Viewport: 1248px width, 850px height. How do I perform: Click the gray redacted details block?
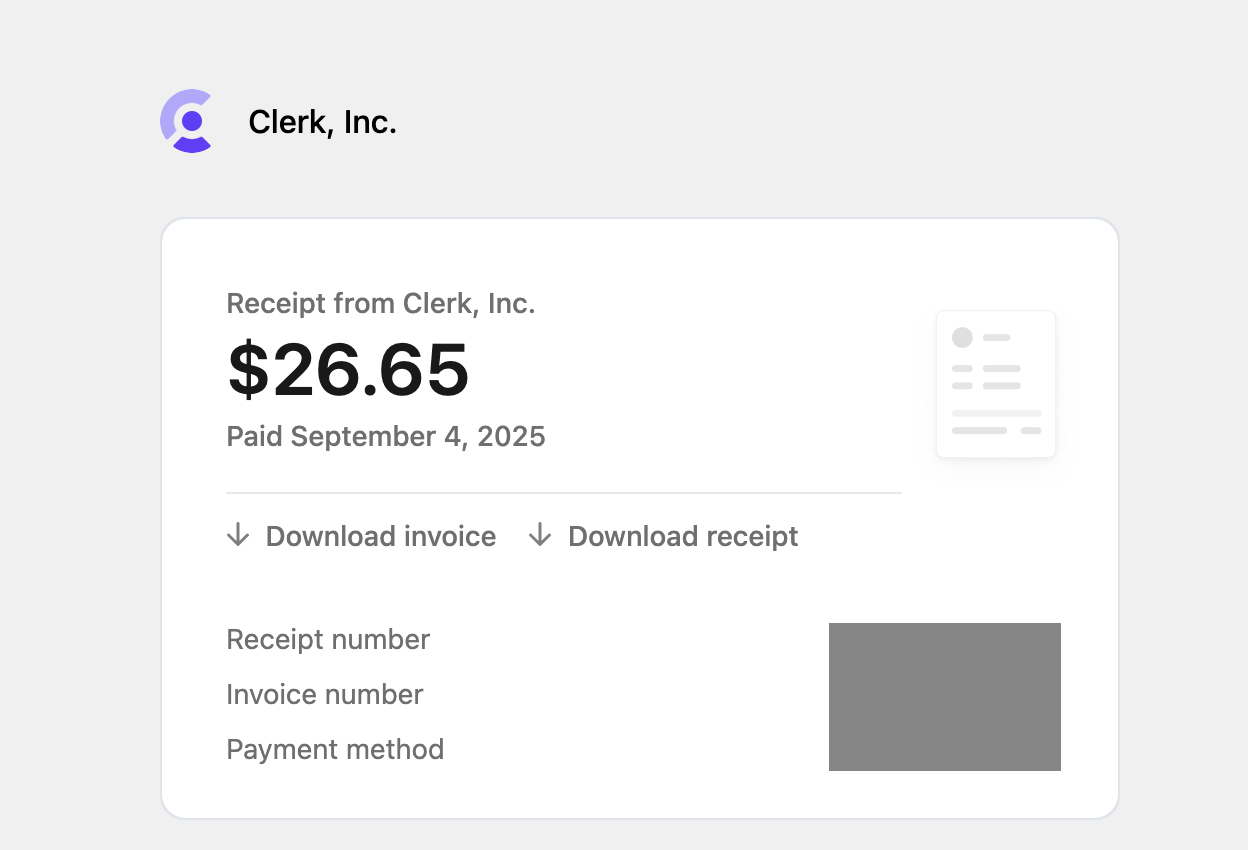point(945,697)
